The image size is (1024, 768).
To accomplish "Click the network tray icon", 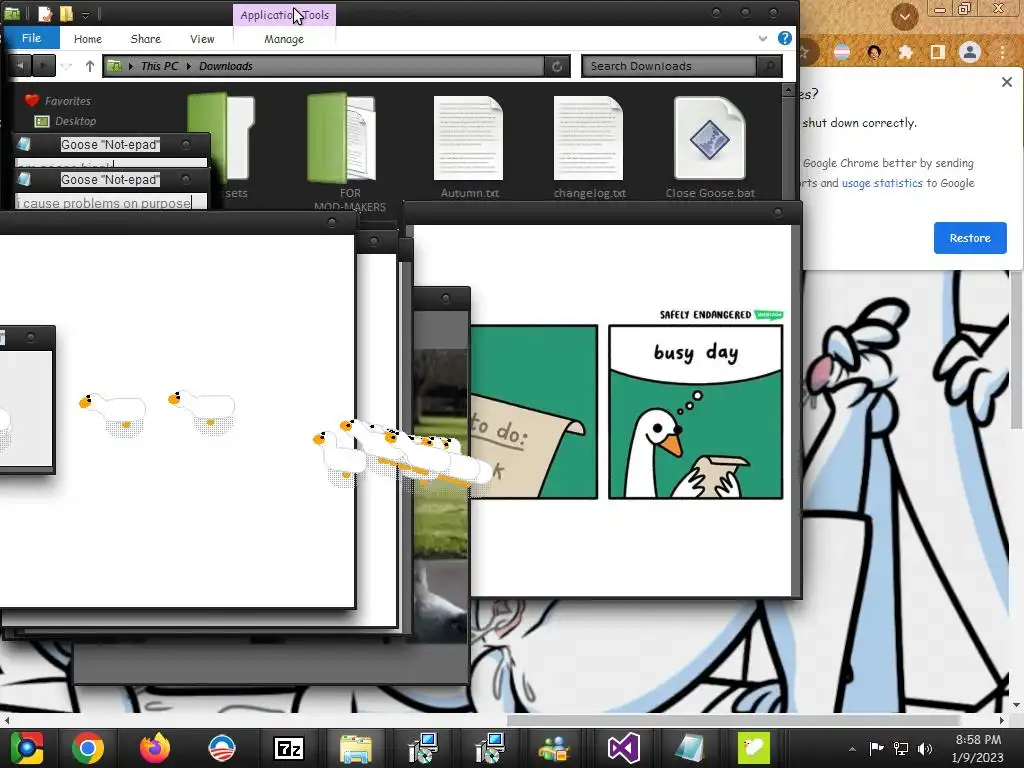I will coord(901,749).
